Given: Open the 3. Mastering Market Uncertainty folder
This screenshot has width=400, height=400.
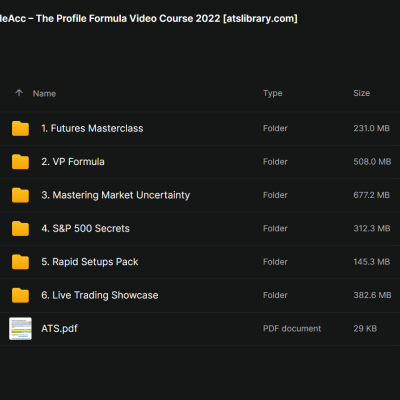Looking at the screenshot, I should tap(116, 195).
